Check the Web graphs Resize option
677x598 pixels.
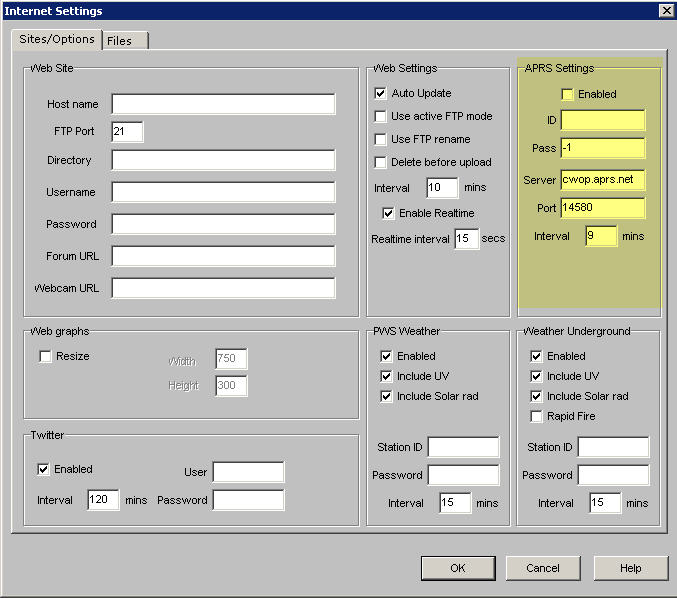pyautogui.click(x=45, y=356)
